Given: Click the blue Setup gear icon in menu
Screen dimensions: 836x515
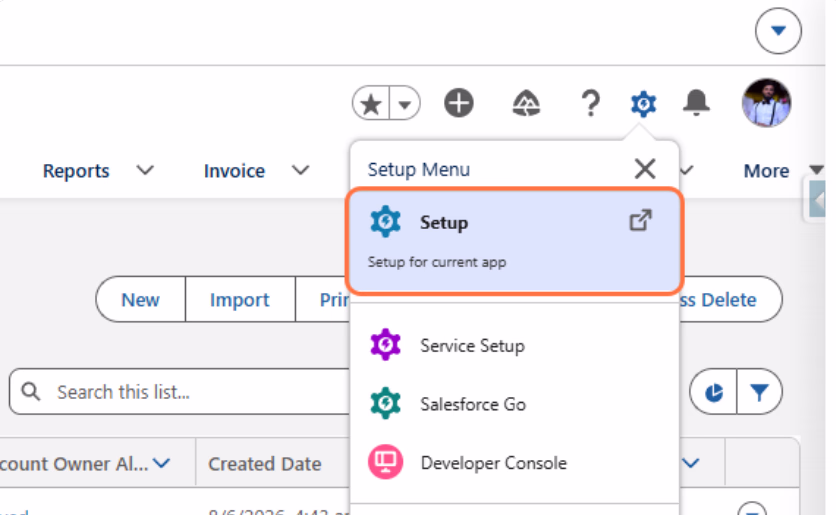Looking at the screenshot, I should [385, 221].
